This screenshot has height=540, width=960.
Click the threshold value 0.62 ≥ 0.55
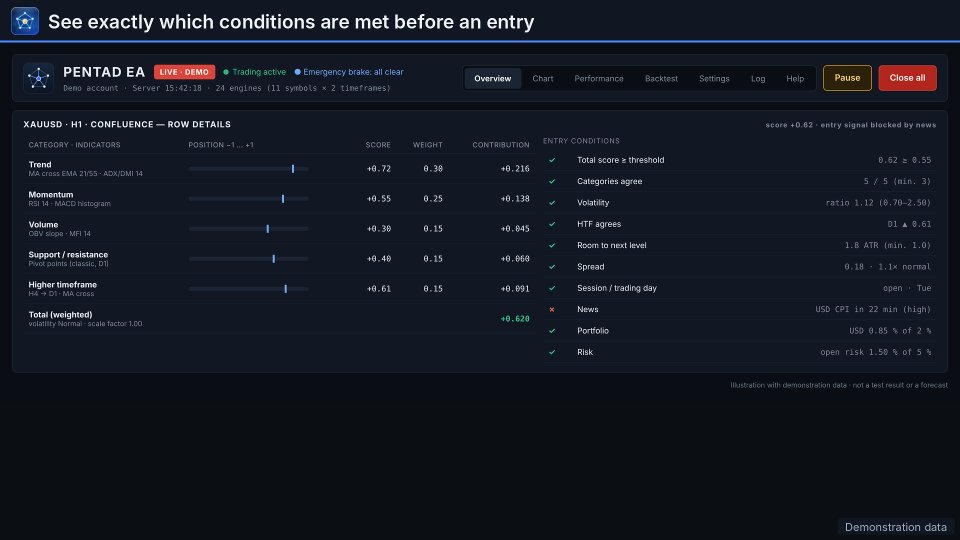click(x=904, y=160)
